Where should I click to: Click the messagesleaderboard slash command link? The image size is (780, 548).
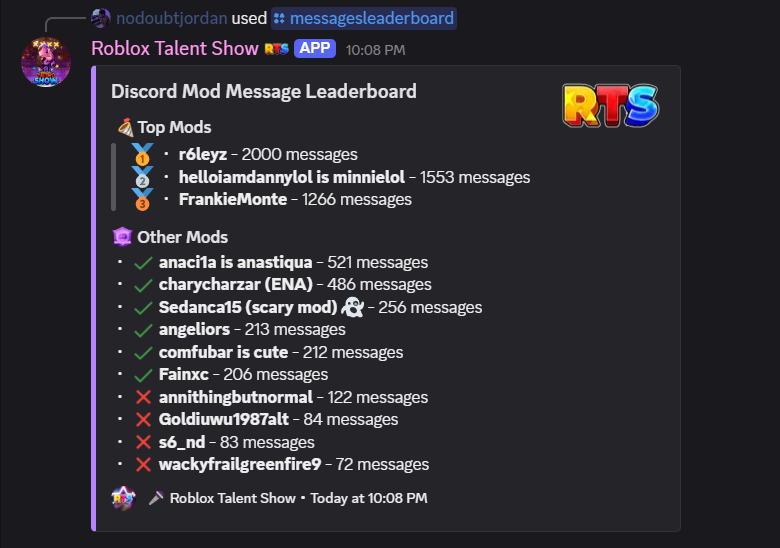click(x=364, y=18)
